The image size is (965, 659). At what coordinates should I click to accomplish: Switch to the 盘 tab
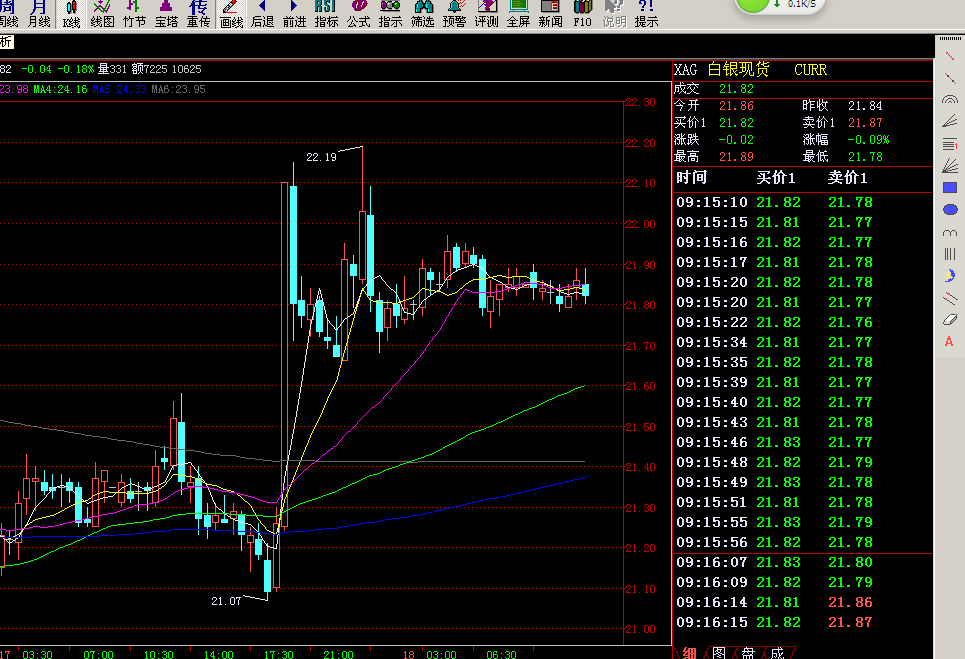click(x=748, y=652)
